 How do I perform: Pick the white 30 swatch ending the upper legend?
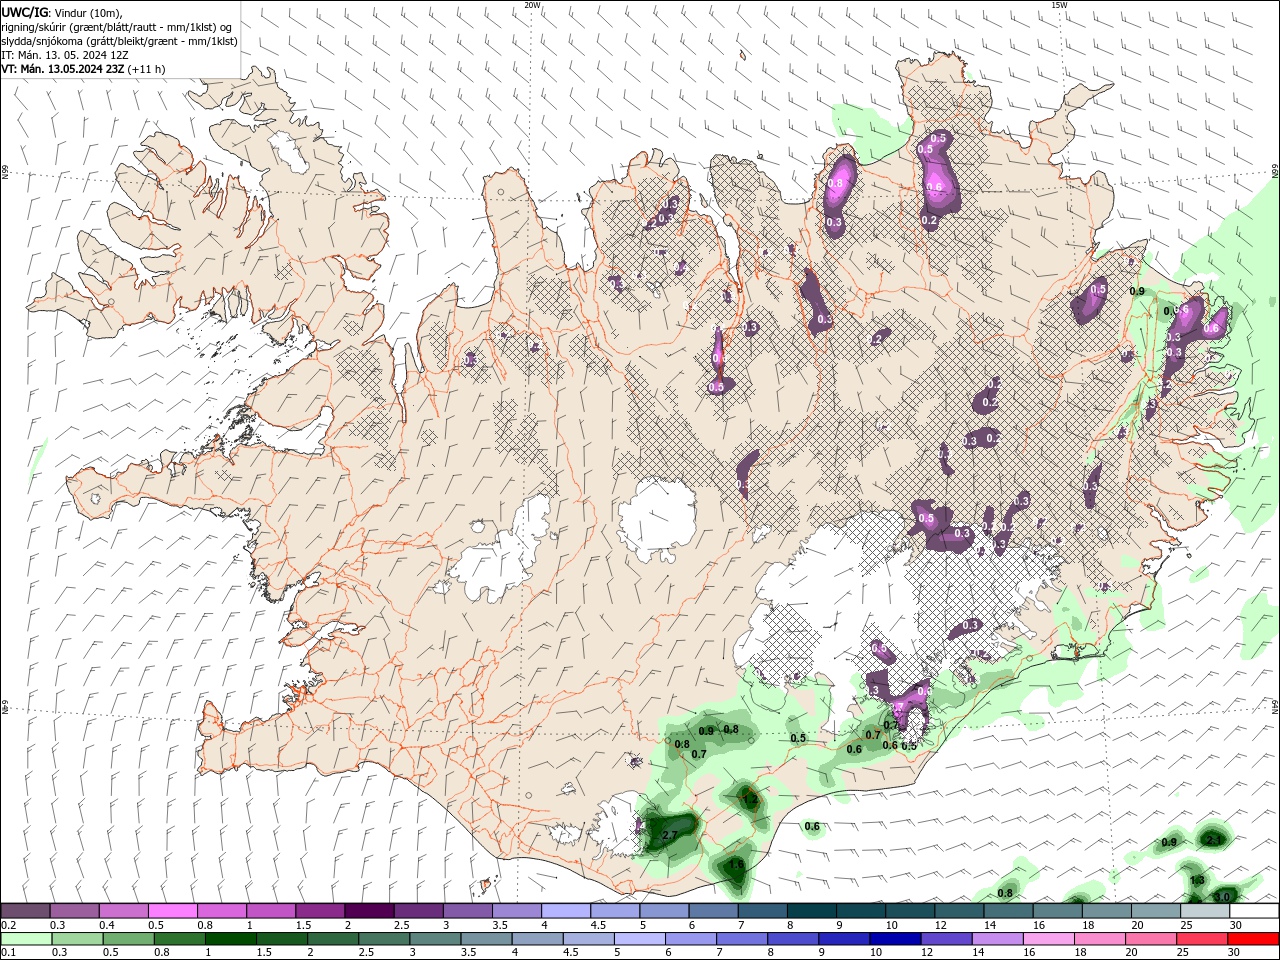(1253, 911)
